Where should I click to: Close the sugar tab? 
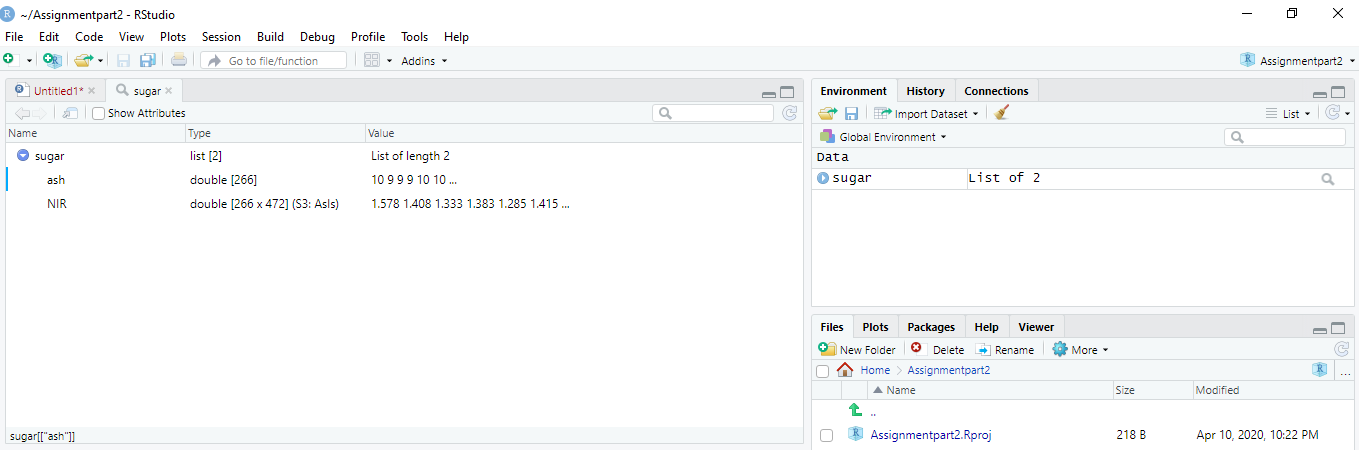tap(169, 91)
